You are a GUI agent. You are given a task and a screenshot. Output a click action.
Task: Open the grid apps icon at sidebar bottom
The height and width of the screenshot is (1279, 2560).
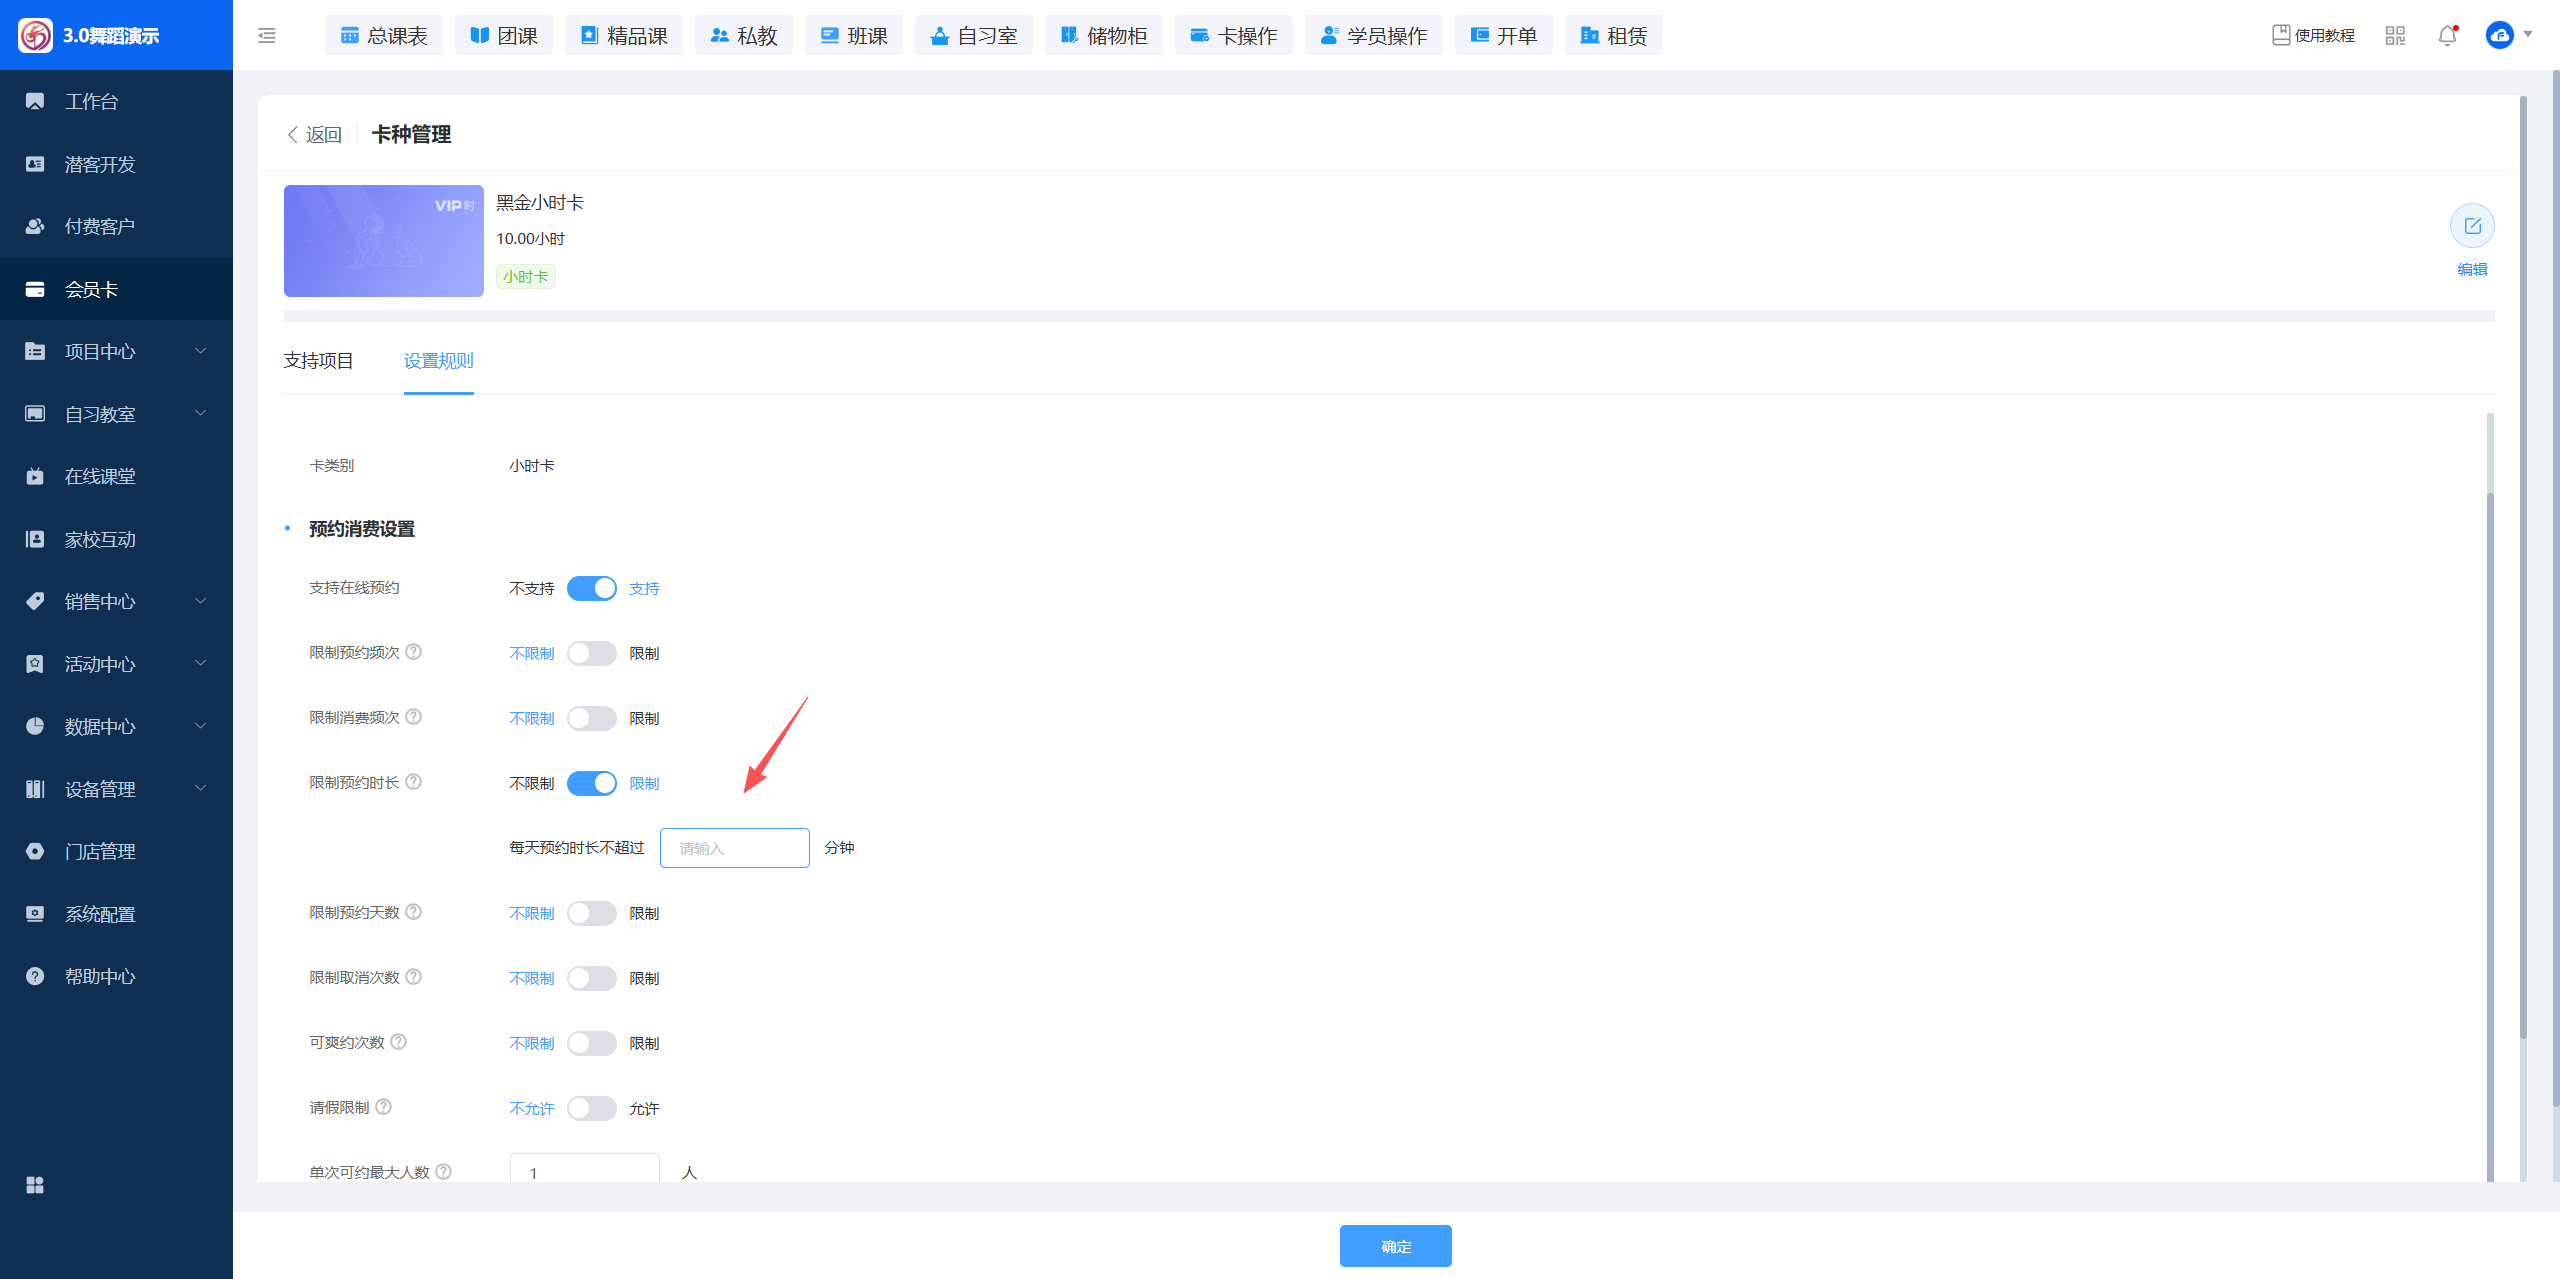35,1185
